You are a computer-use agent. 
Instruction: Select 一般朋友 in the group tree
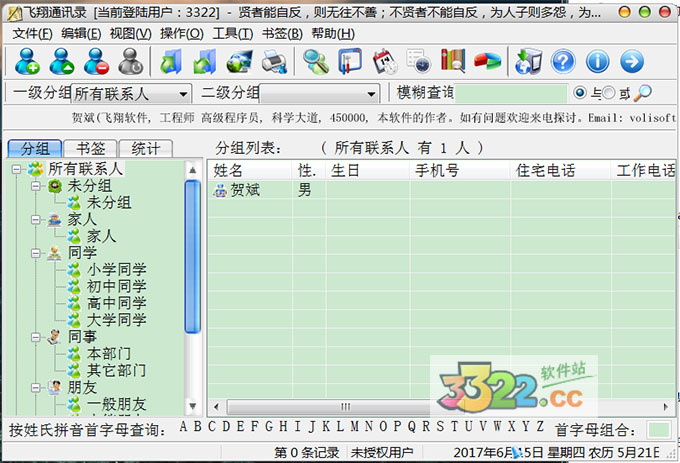[x=116, y=404]
